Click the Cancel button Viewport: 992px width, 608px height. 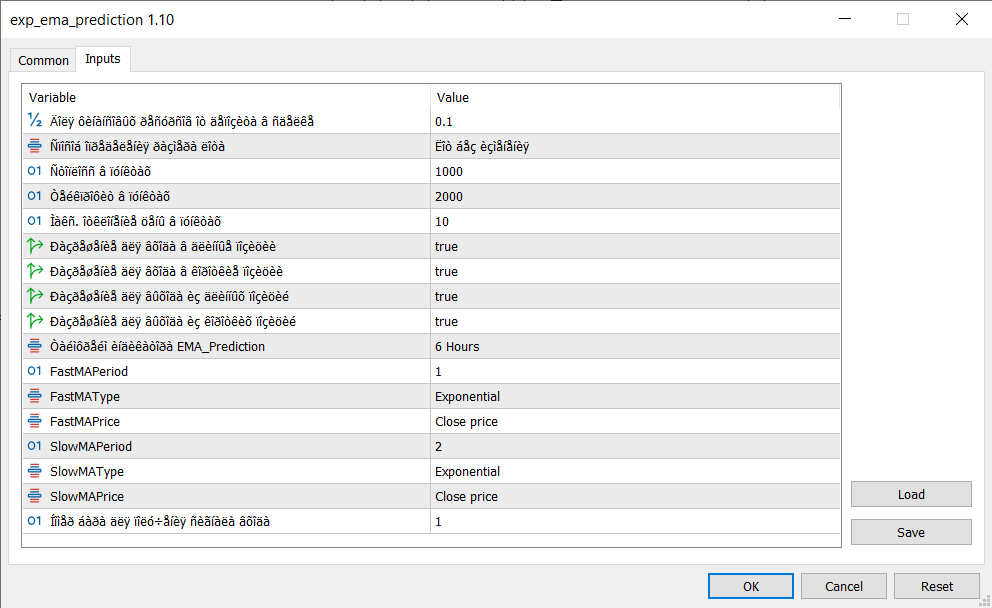pyautogui.click(x=843, y=586)
